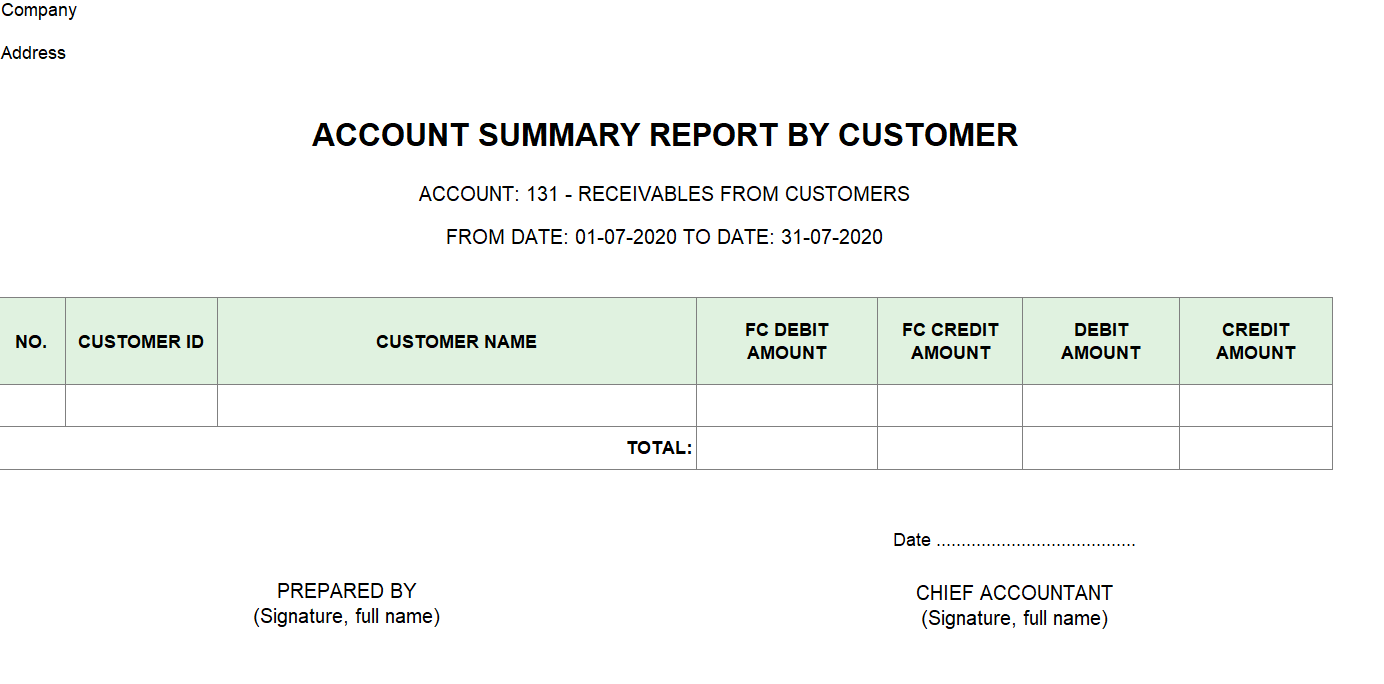The width and height of the screenshot is (1384, 684).
Task: Select the Credit Amount header cell
Action: pyautogui.click(x=1256, y=341)
